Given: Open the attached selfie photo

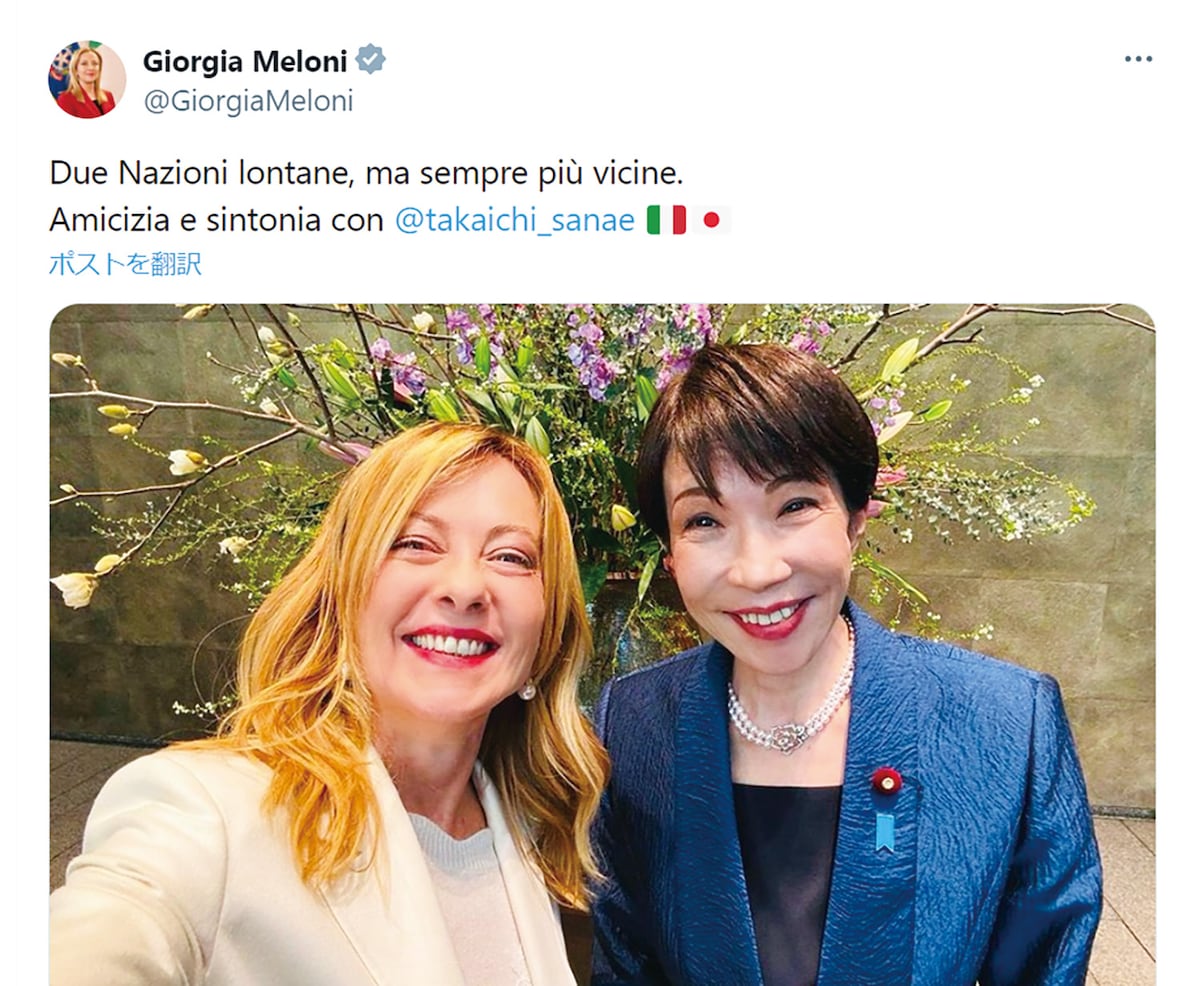Looking at the screenshot, I should [602, 645].
